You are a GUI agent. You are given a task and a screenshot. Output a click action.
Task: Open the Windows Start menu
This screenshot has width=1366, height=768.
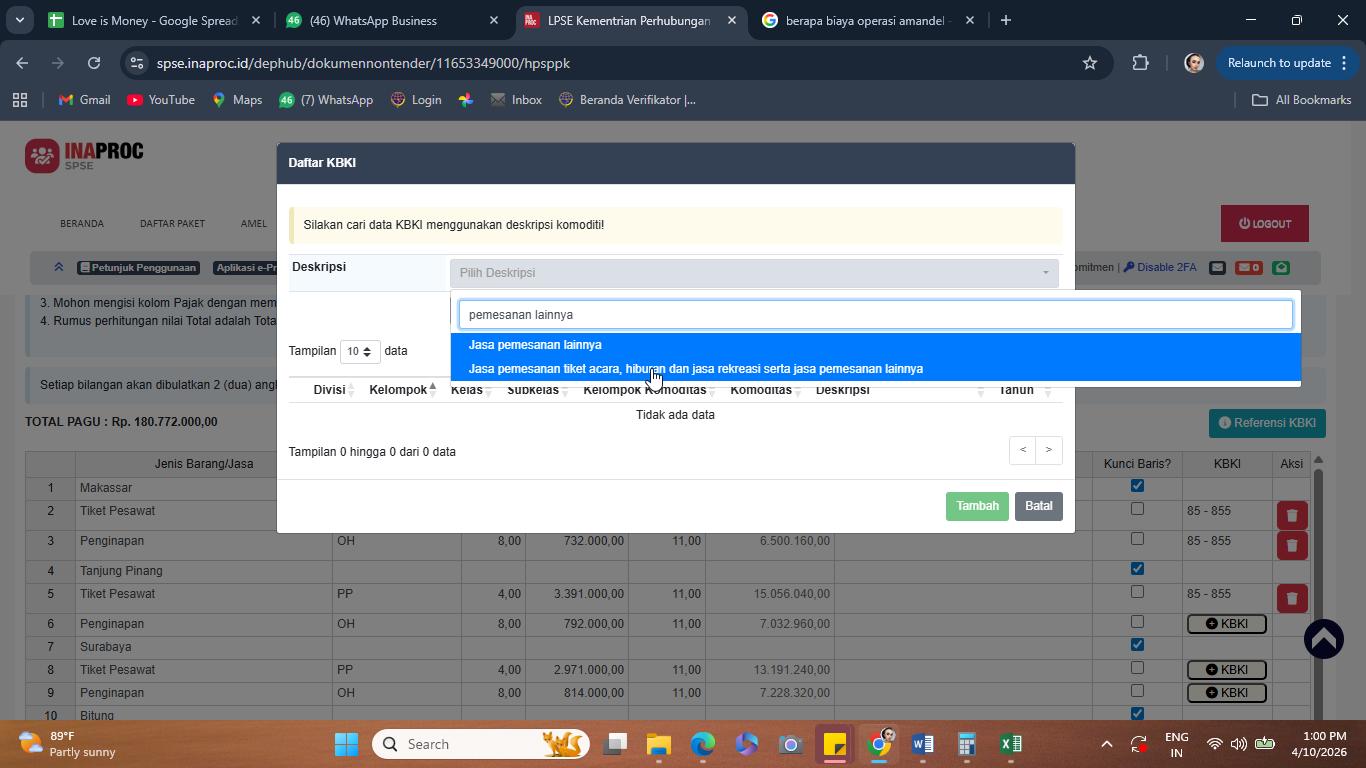coord(346,744)
